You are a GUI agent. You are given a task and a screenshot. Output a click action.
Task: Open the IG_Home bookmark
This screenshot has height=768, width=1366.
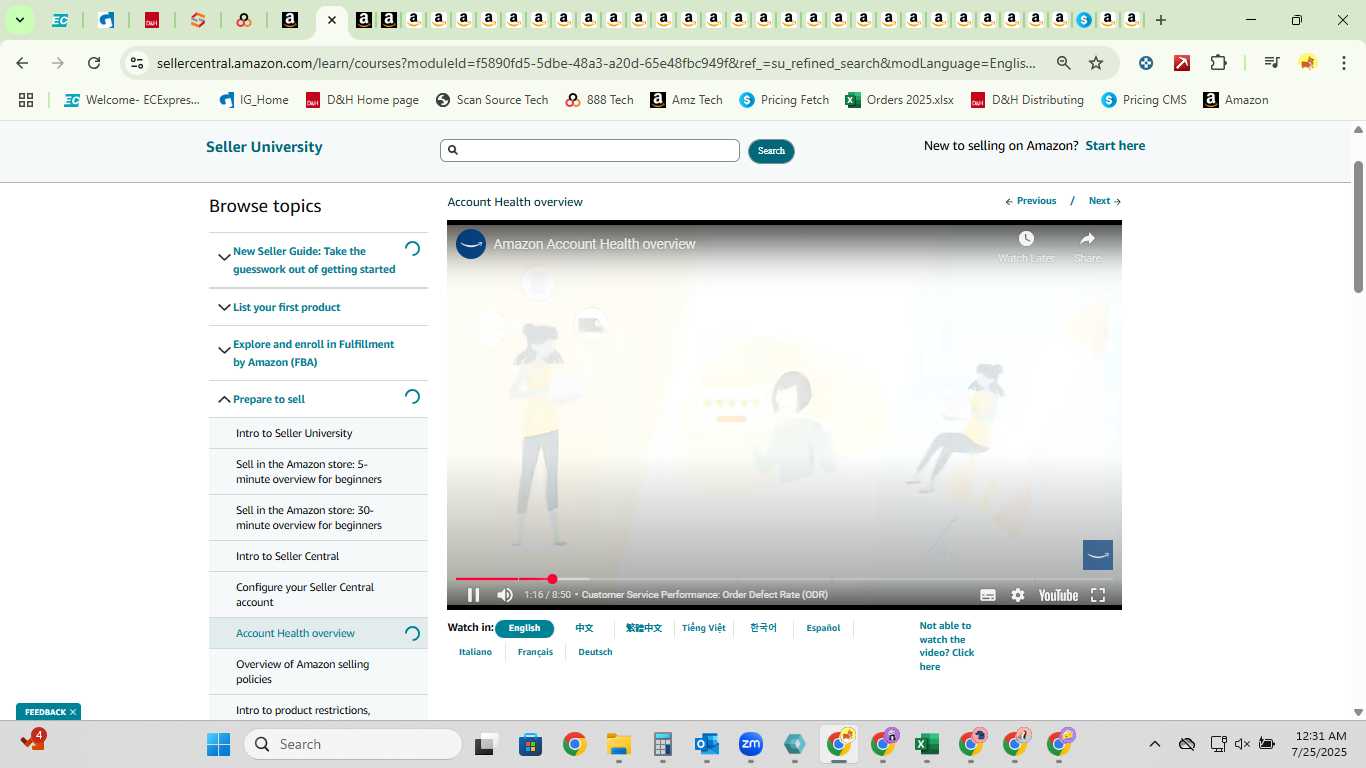pyautogui.click(x=254, y=100)
